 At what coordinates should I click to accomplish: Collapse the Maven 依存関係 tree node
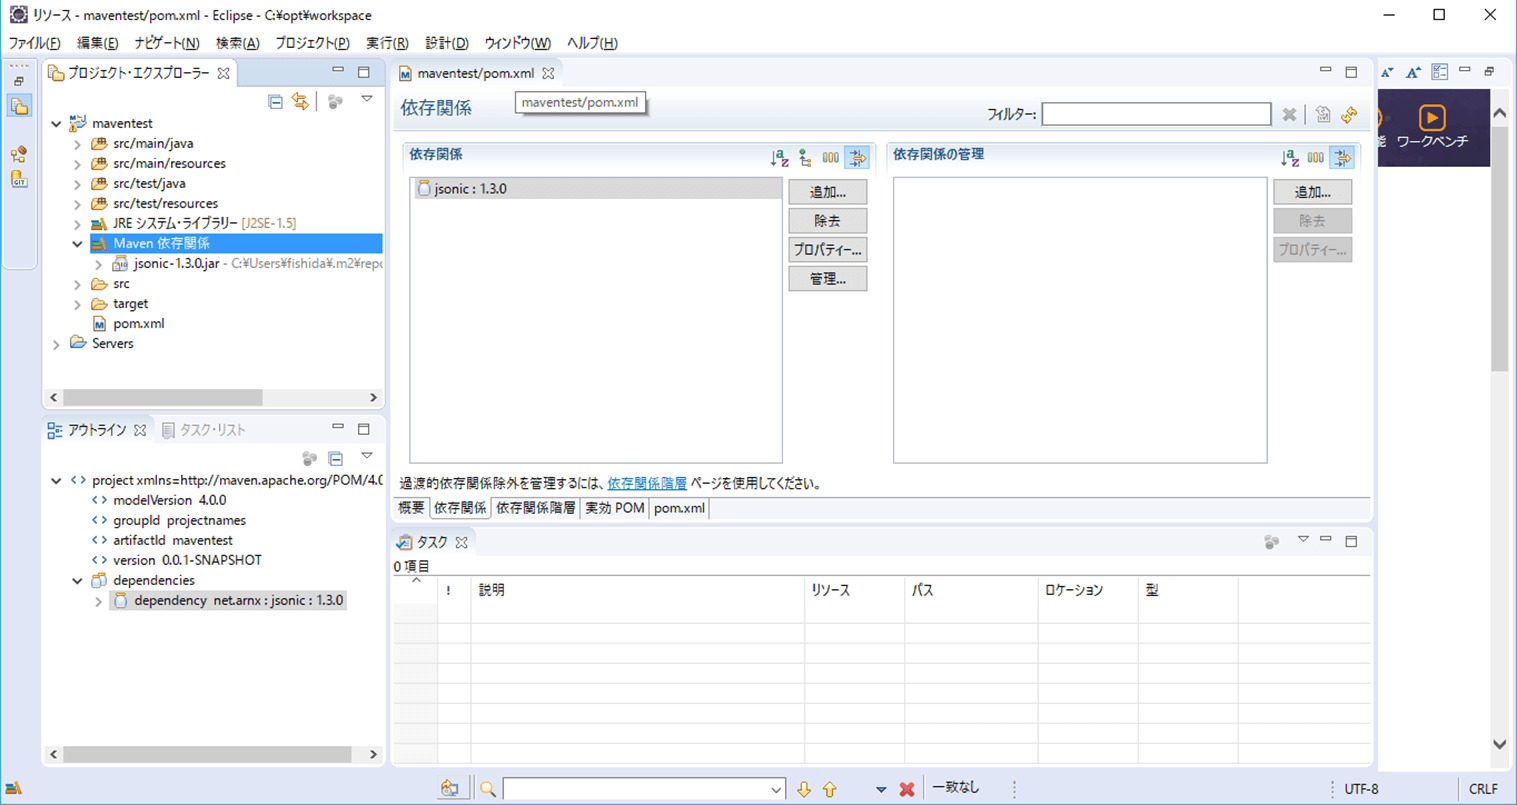pos(77,243)
